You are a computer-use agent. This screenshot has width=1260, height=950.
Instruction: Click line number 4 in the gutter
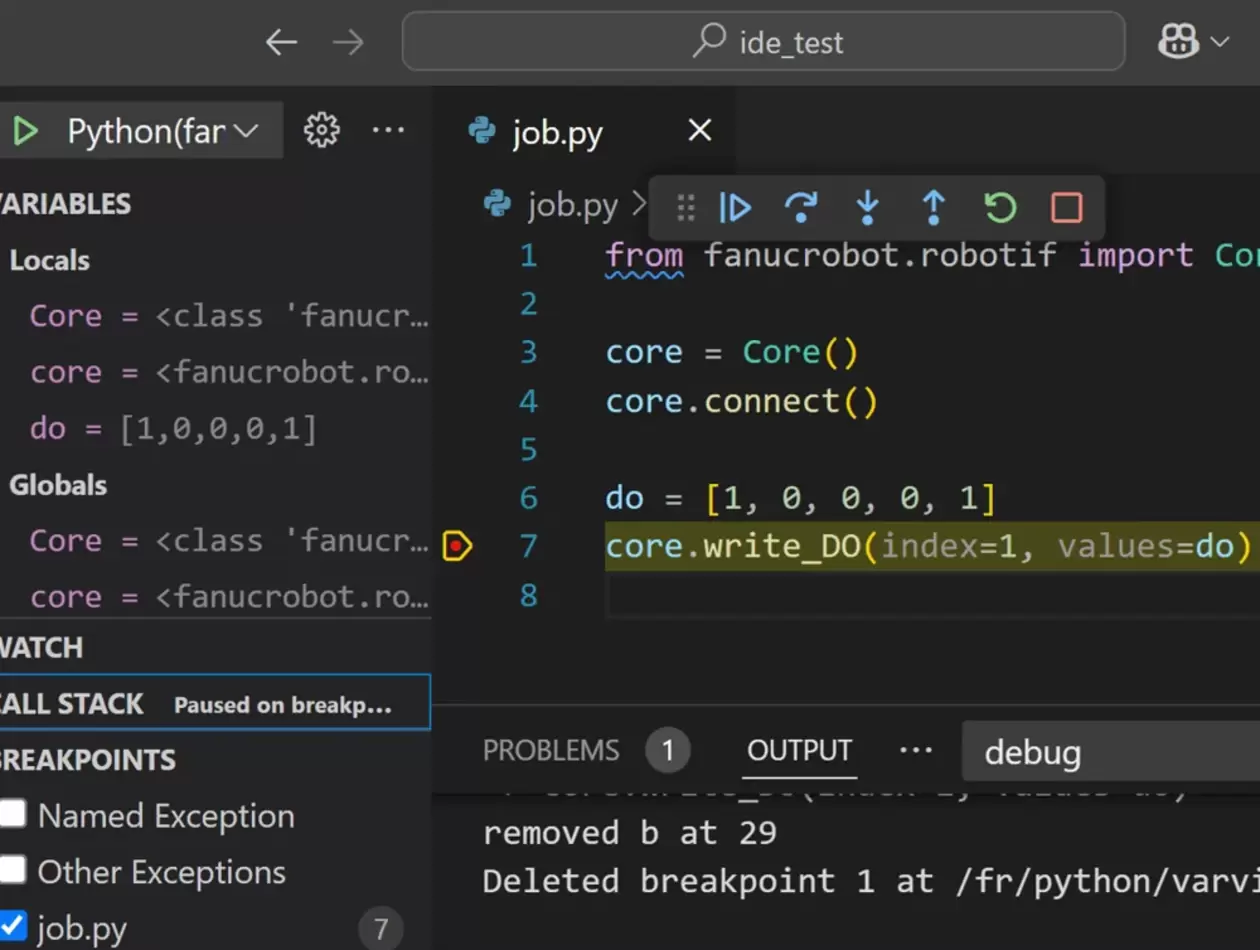(x=528, y=402)
